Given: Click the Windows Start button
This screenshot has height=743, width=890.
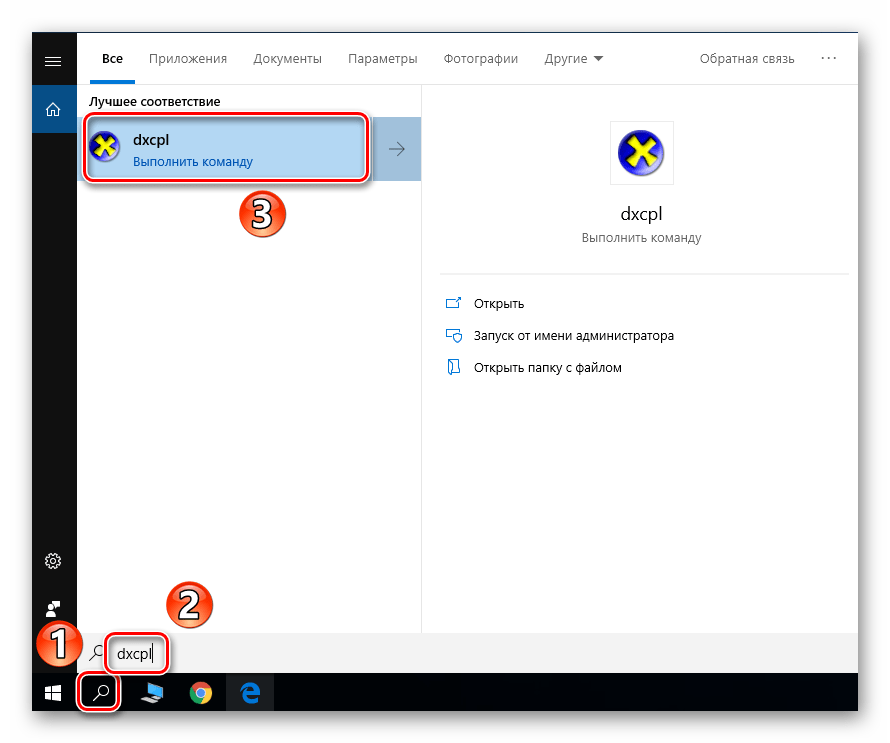Looking at the screenshot, I should 54,692.
